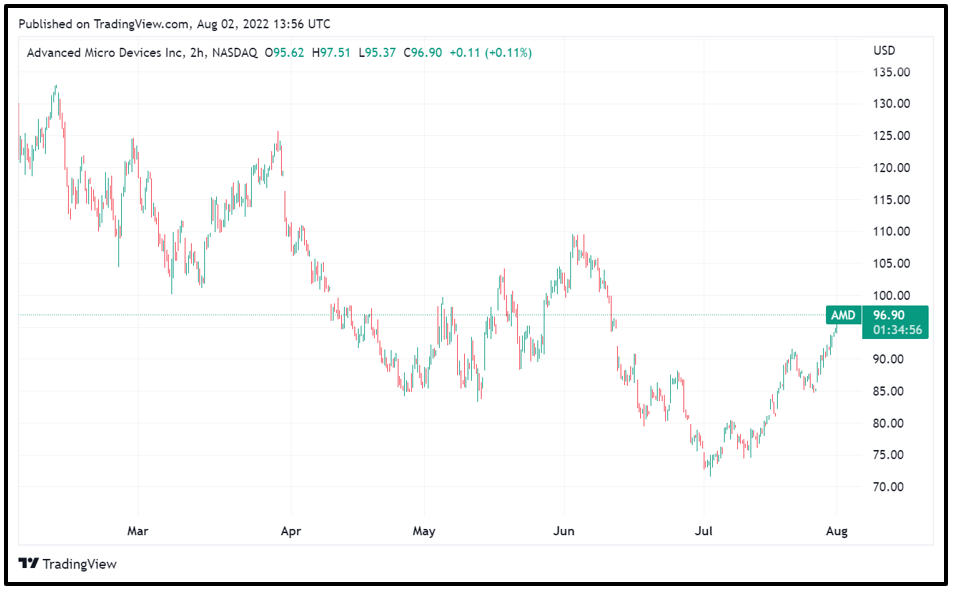
Task: Click the May label on time axis
Action: pyautogui.click(x=424, y=531)
